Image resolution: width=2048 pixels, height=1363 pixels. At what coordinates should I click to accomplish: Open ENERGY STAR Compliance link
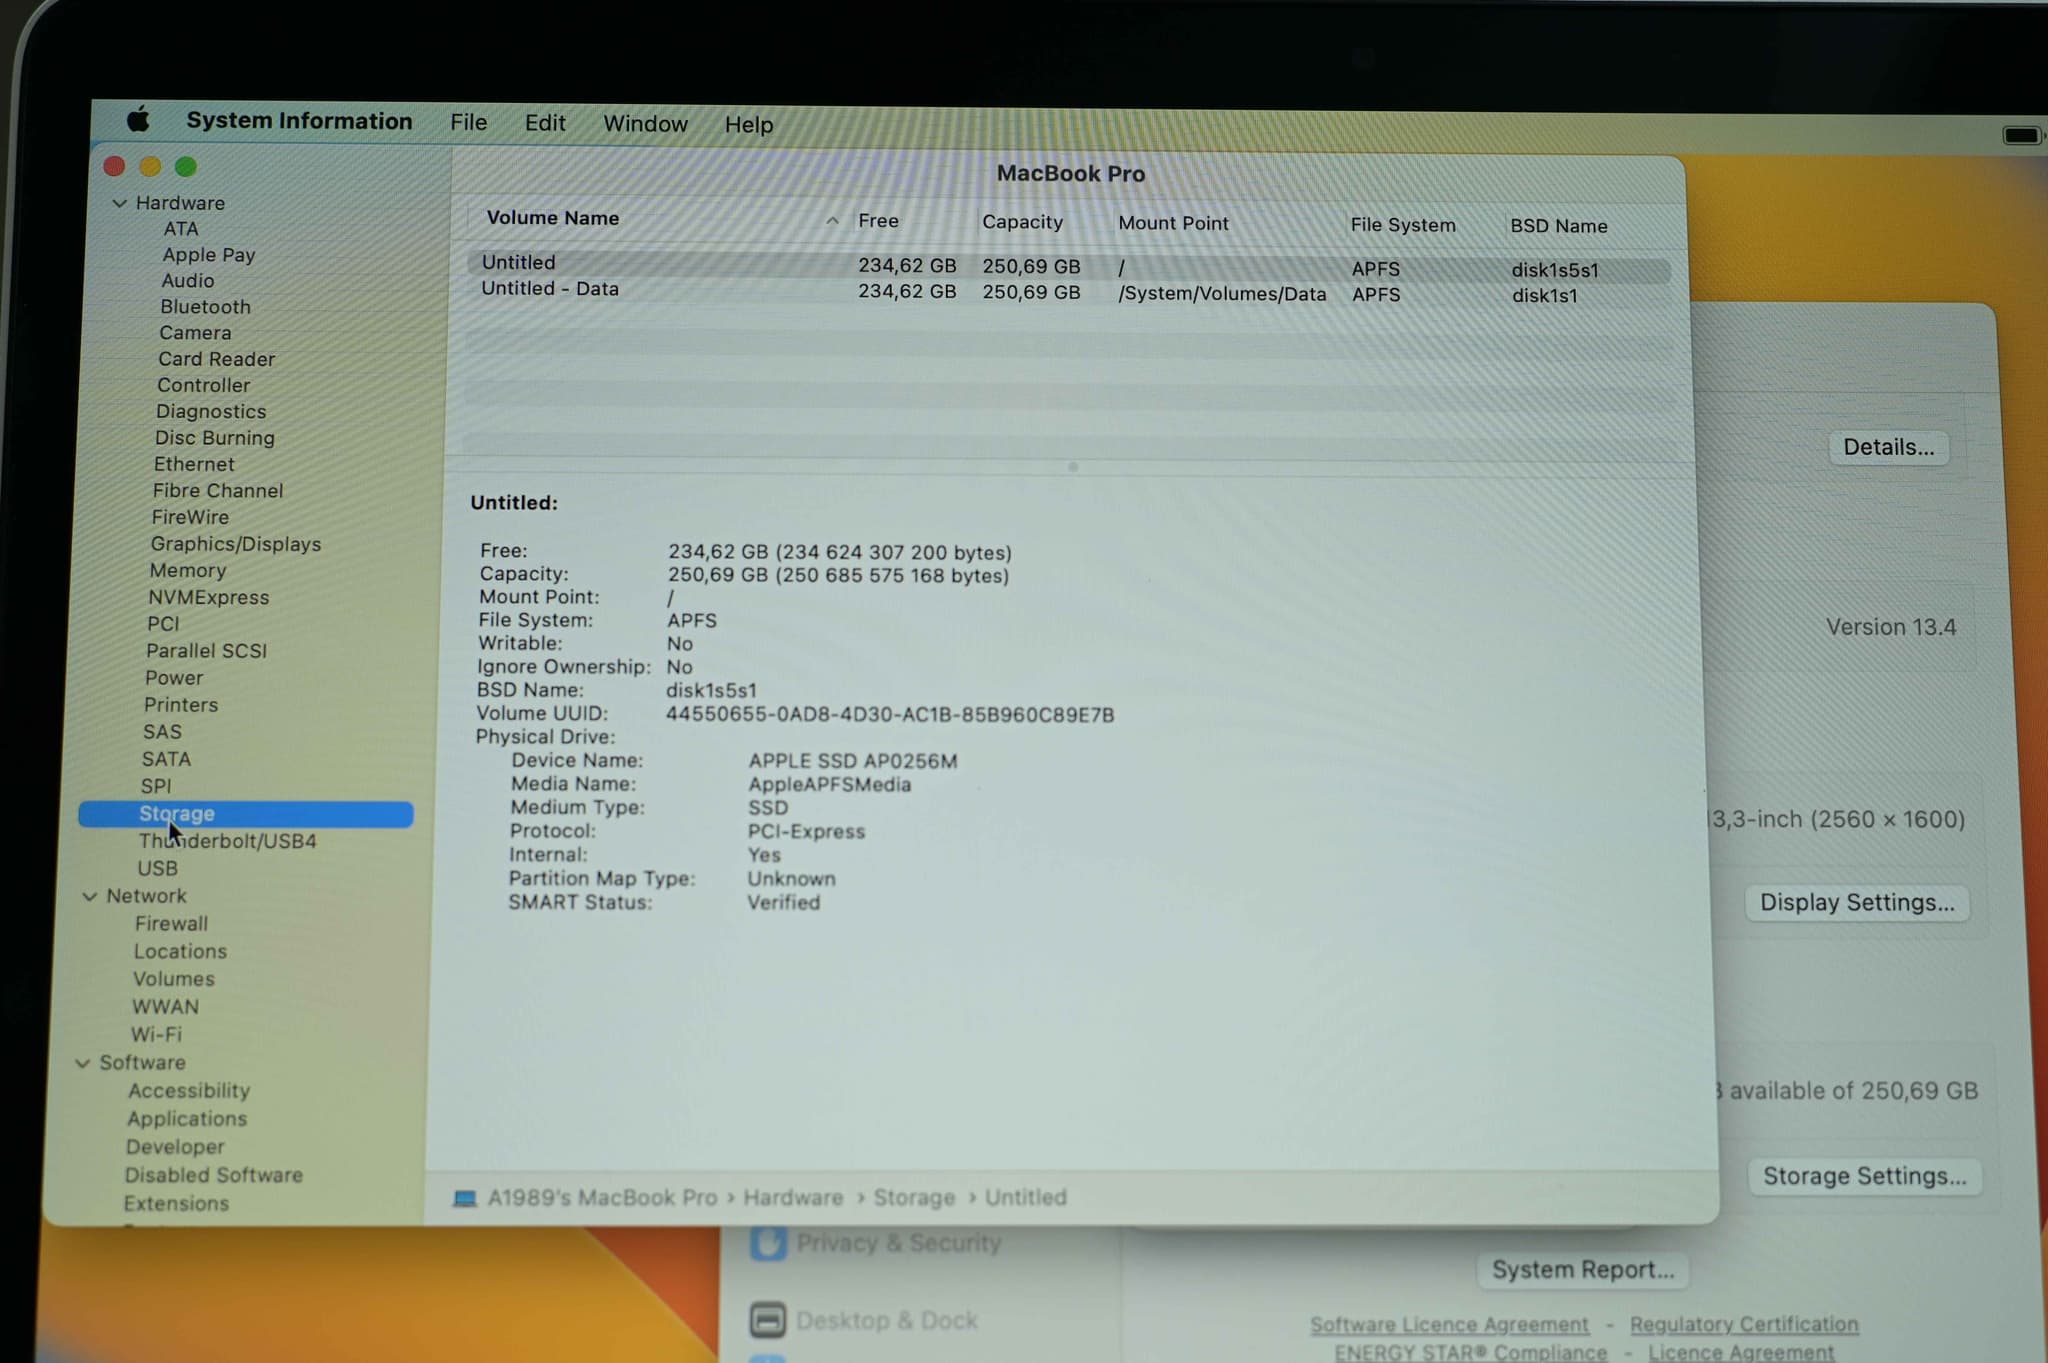coord(1470,1352)
